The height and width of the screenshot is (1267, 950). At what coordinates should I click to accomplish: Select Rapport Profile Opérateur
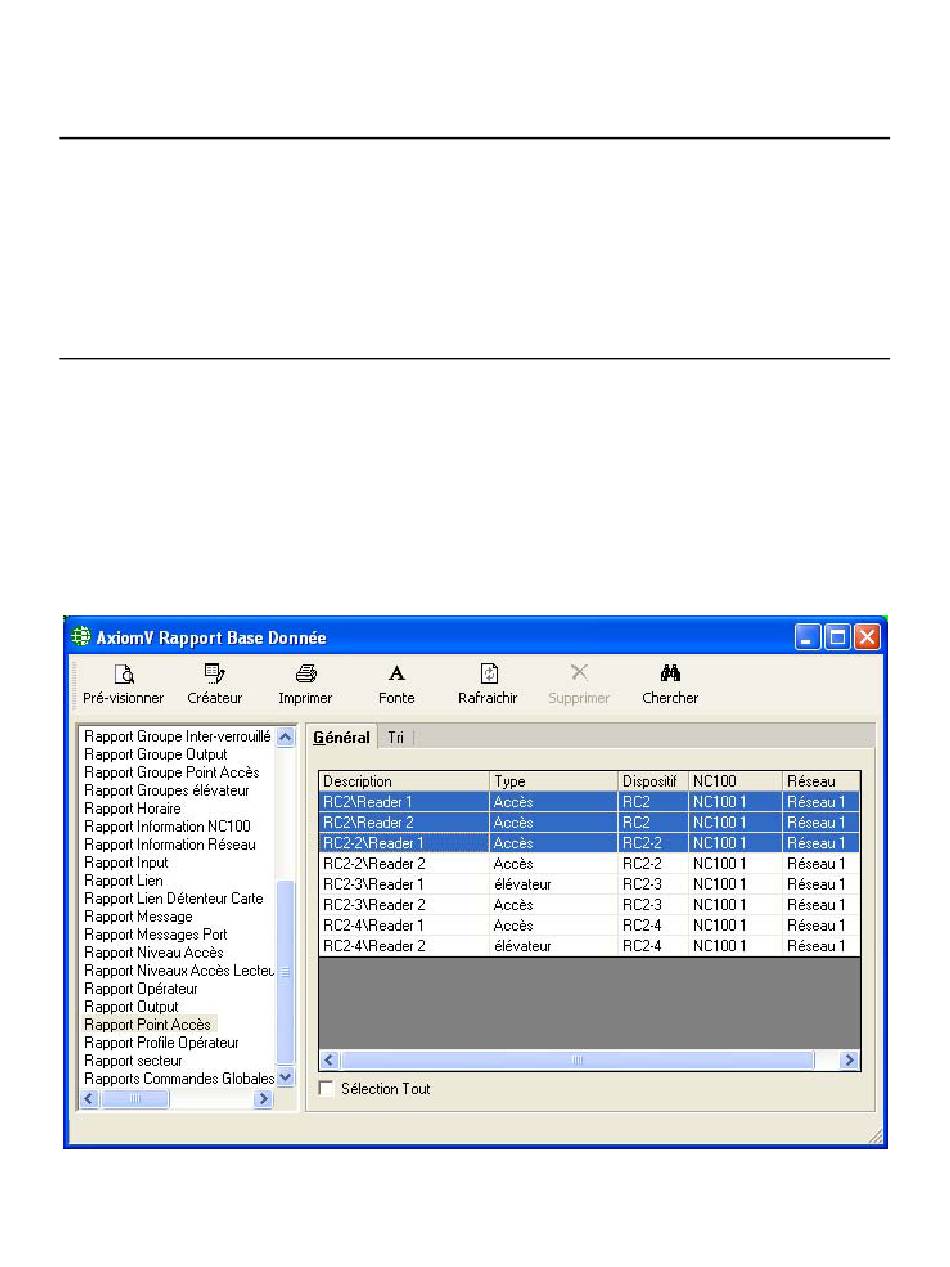click(x=162, y=1043)
